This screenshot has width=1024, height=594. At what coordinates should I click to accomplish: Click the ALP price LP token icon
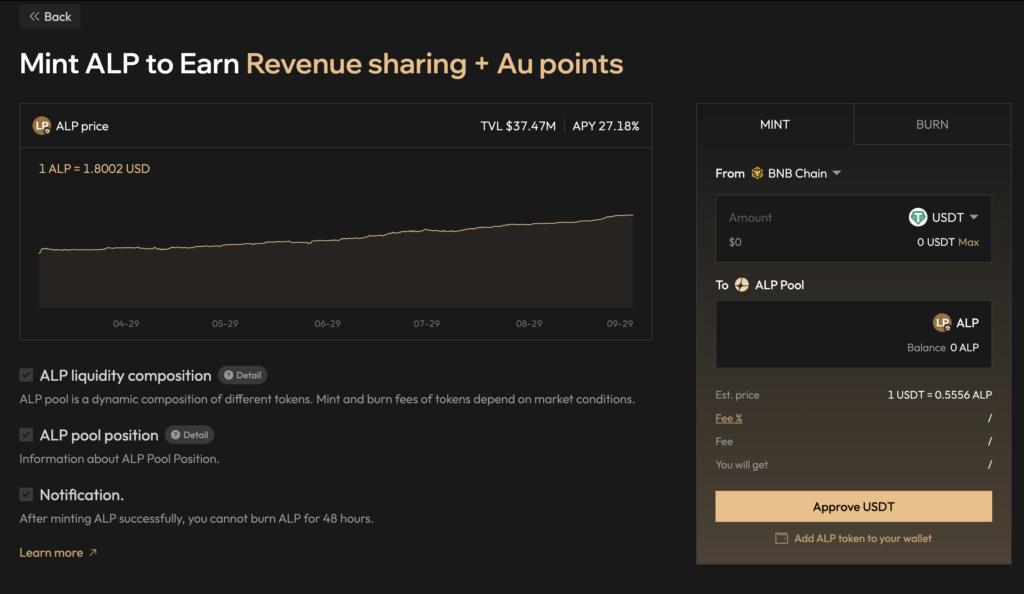(42, 126)
